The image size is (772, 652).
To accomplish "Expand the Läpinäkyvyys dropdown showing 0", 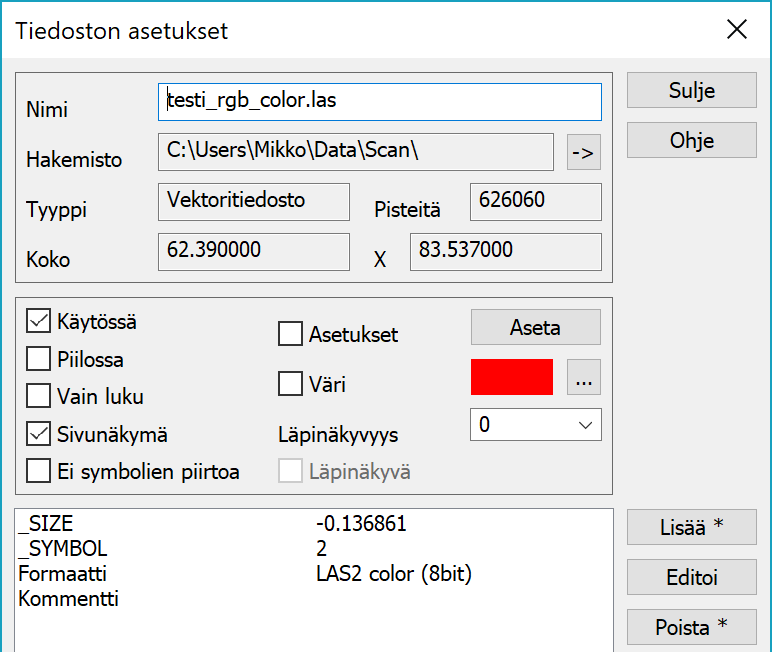I will [535, 425].
